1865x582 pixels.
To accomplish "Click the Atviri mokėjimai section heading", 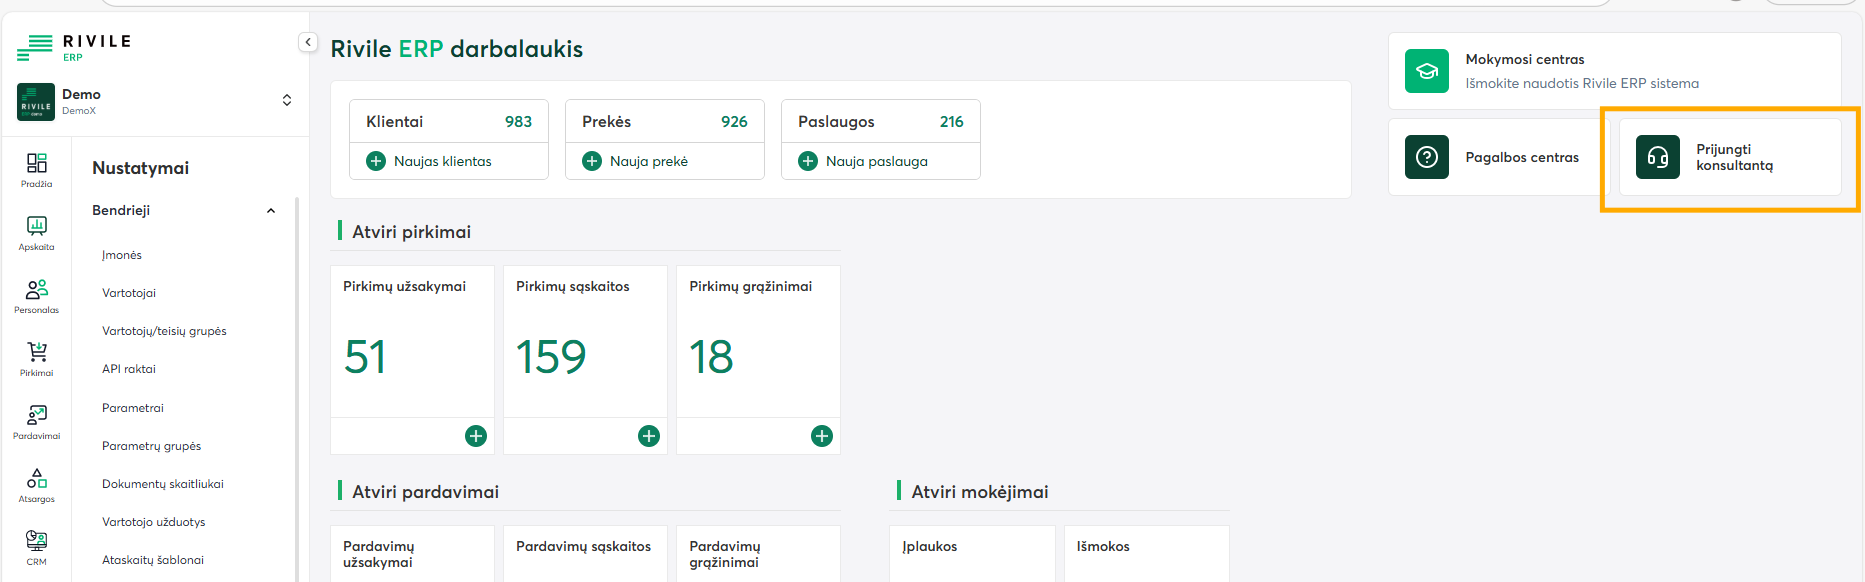I will point(980,492).
